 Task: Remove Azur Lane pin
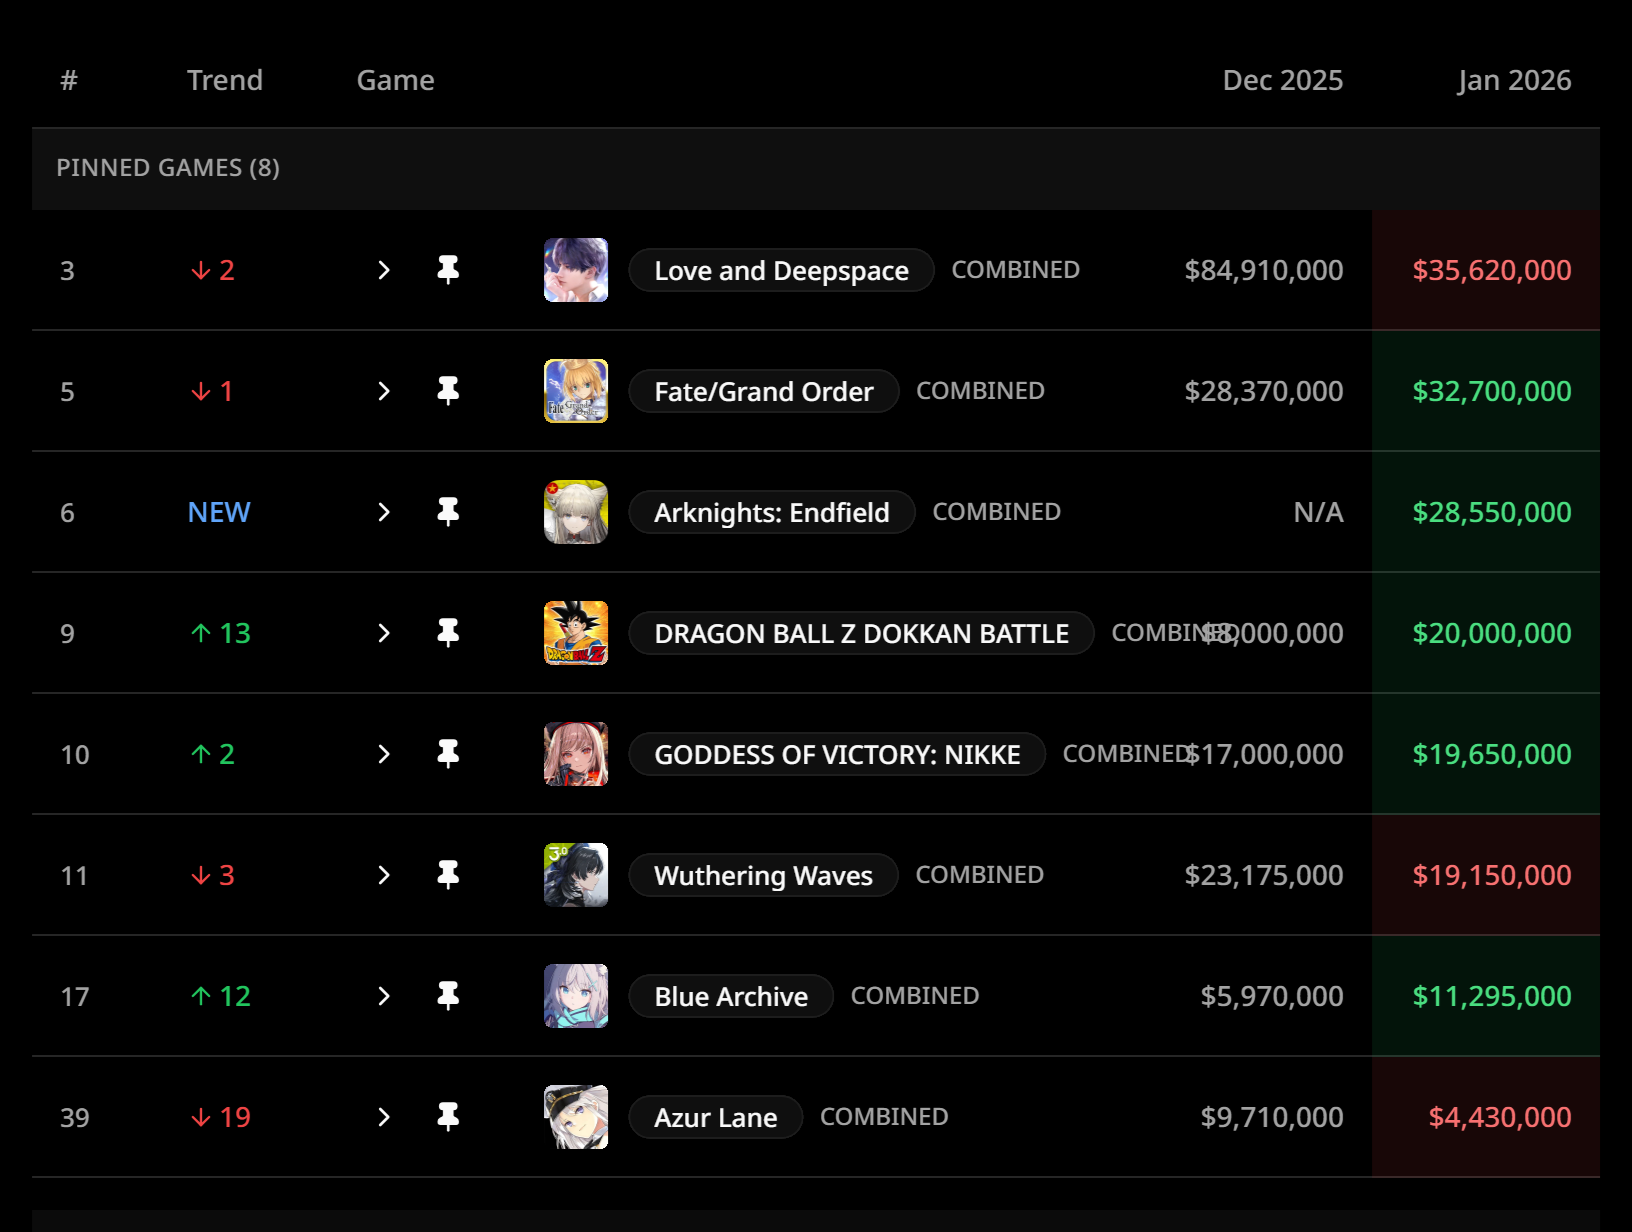tap(448, 1117)
